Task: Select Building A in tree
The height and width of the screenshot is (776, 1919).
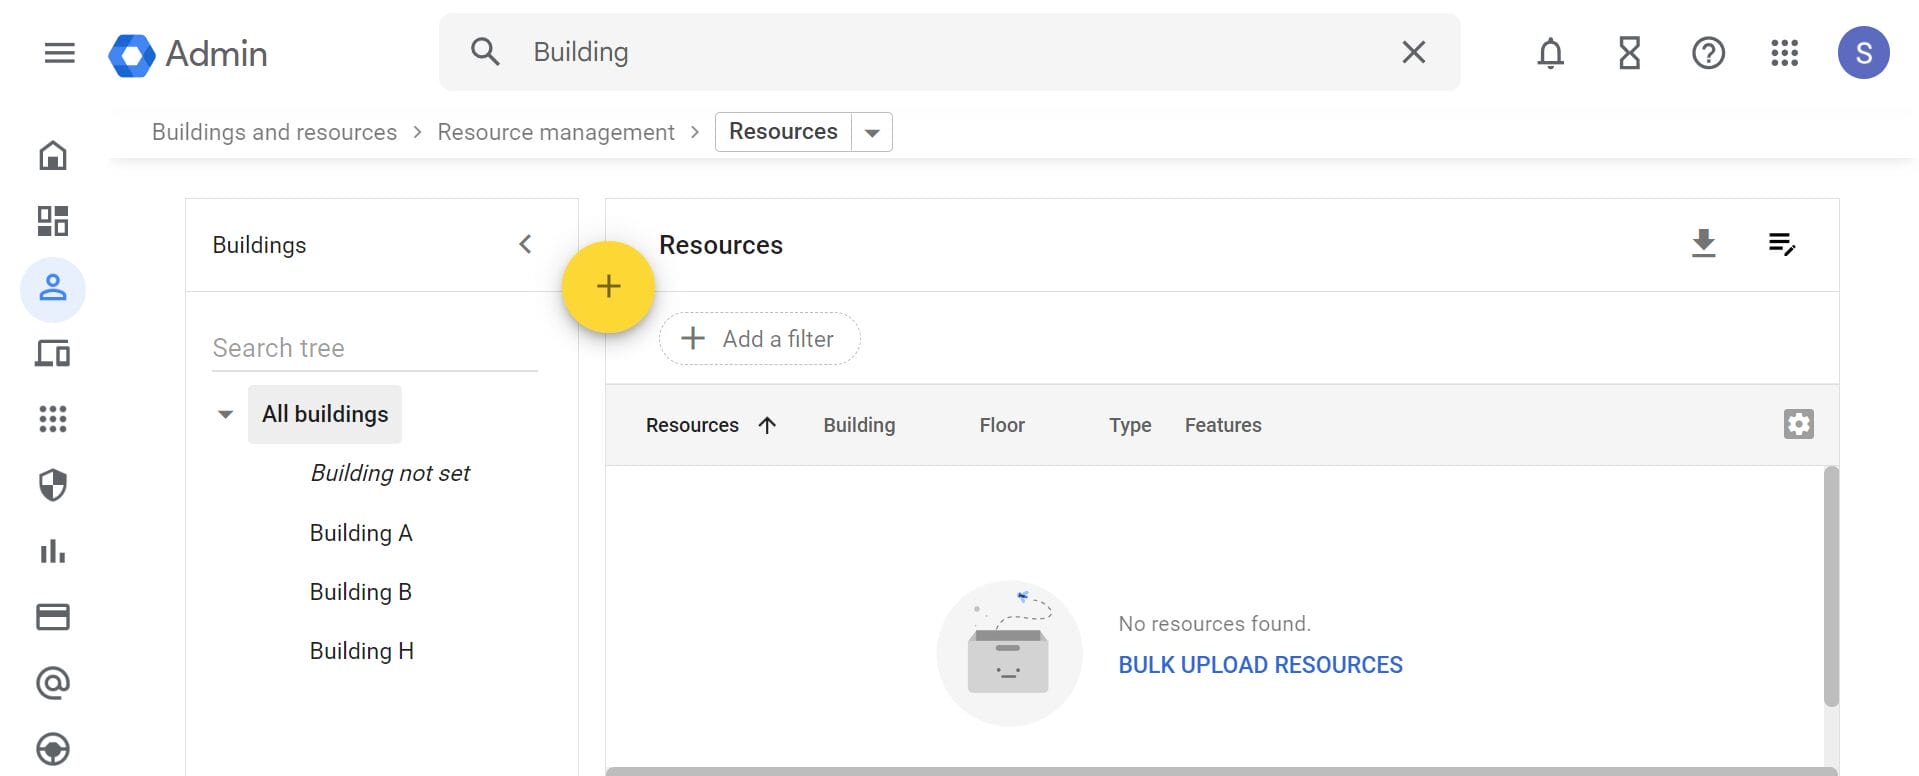Action: point(361,533)
